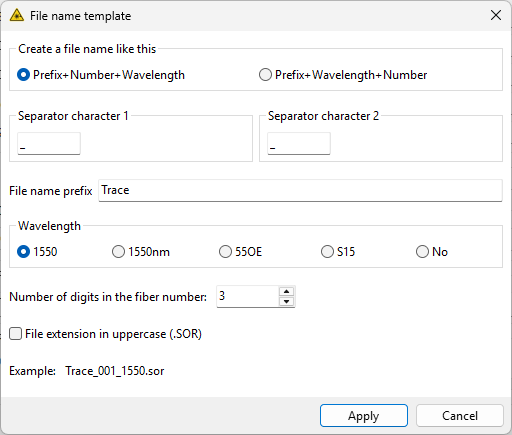512x435 pixels.
Task: Click the fiber number digits field
Action: point(247,296)
